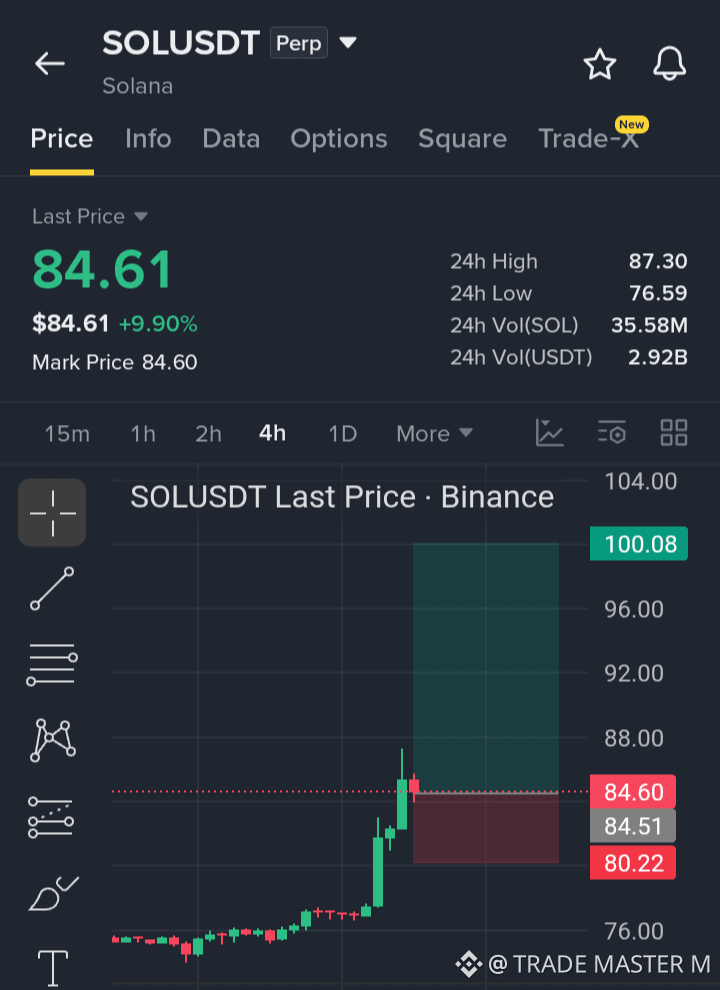This screenshot has width=720, height=990.
Task: Click the 24h High value 87.30
Action: pyautogui.click(x=657, y=261)
